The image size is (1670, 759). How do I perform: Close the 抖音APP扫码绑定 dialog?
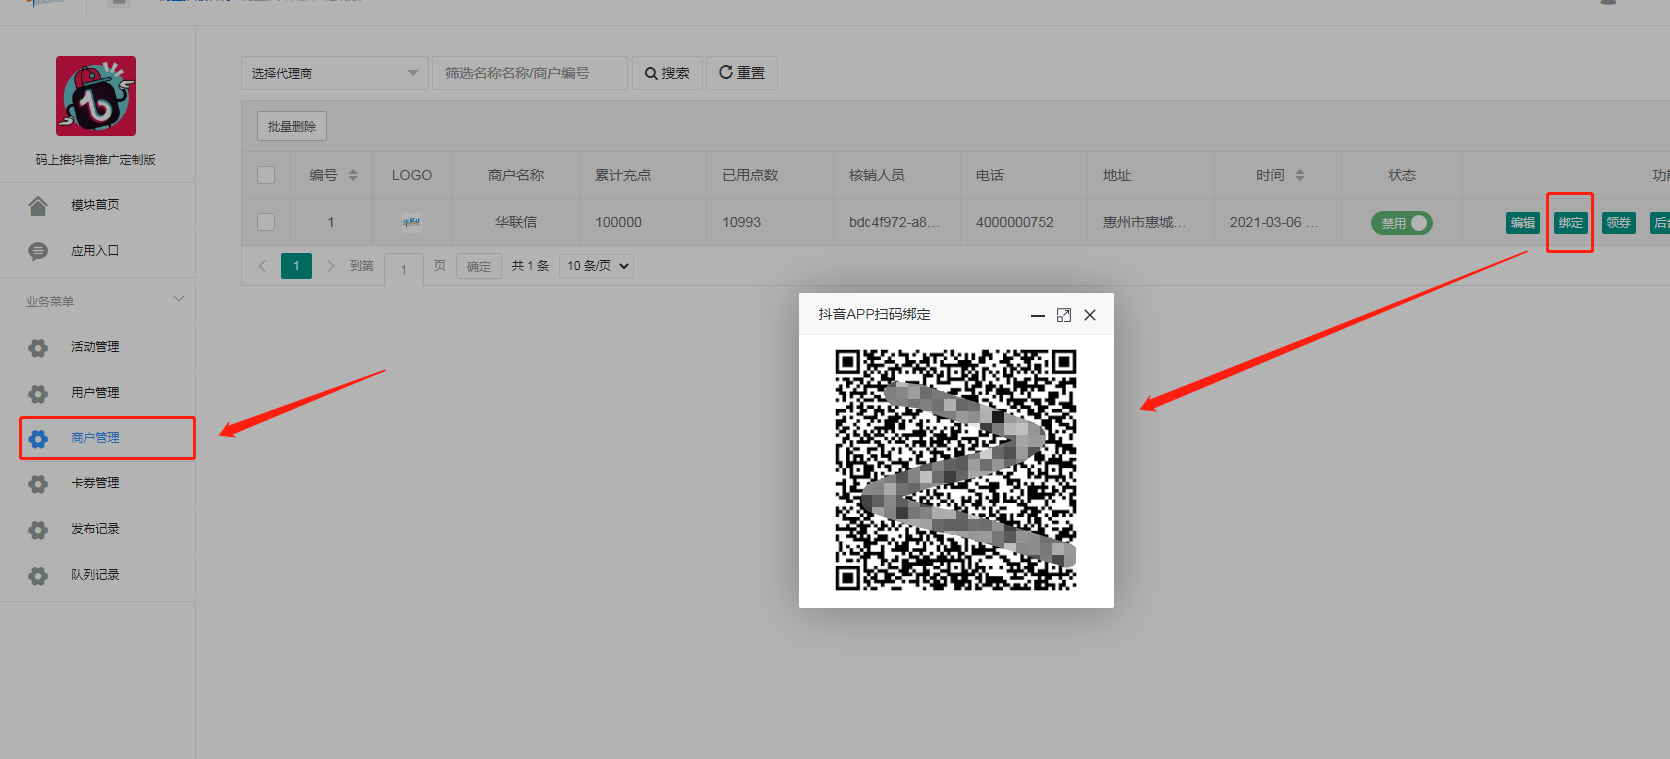pyautogui.click(x=1090, y=315)
